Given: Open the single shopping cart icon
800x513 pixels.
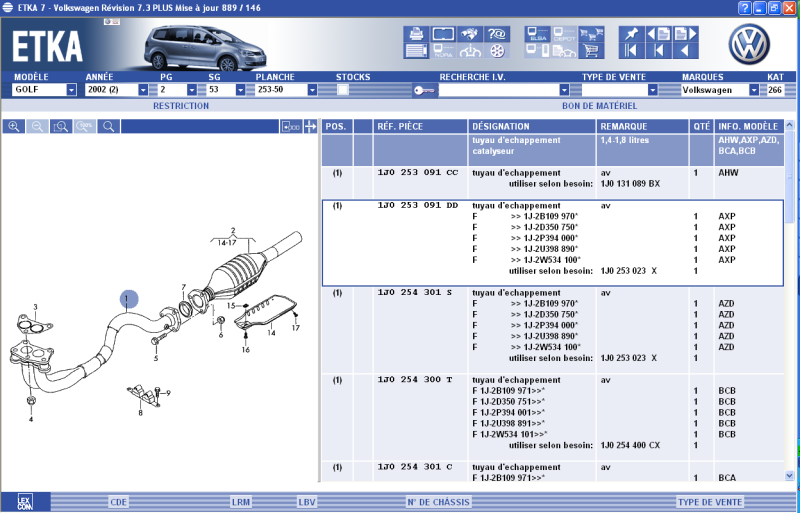Looking at the screenshot, I should pyautogui.click(x=591, y=51).
